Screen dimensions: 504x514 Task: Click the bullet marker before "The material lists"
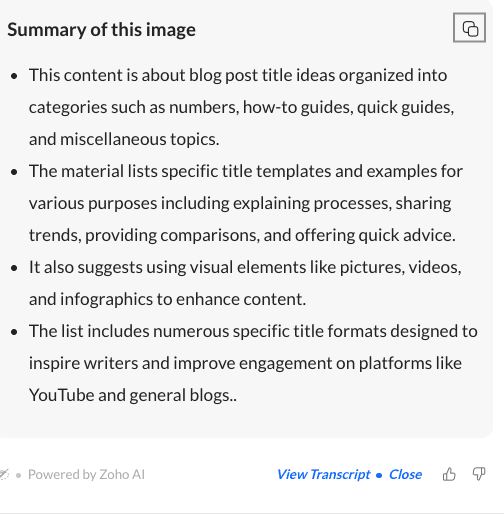click(x=14, y=172)
